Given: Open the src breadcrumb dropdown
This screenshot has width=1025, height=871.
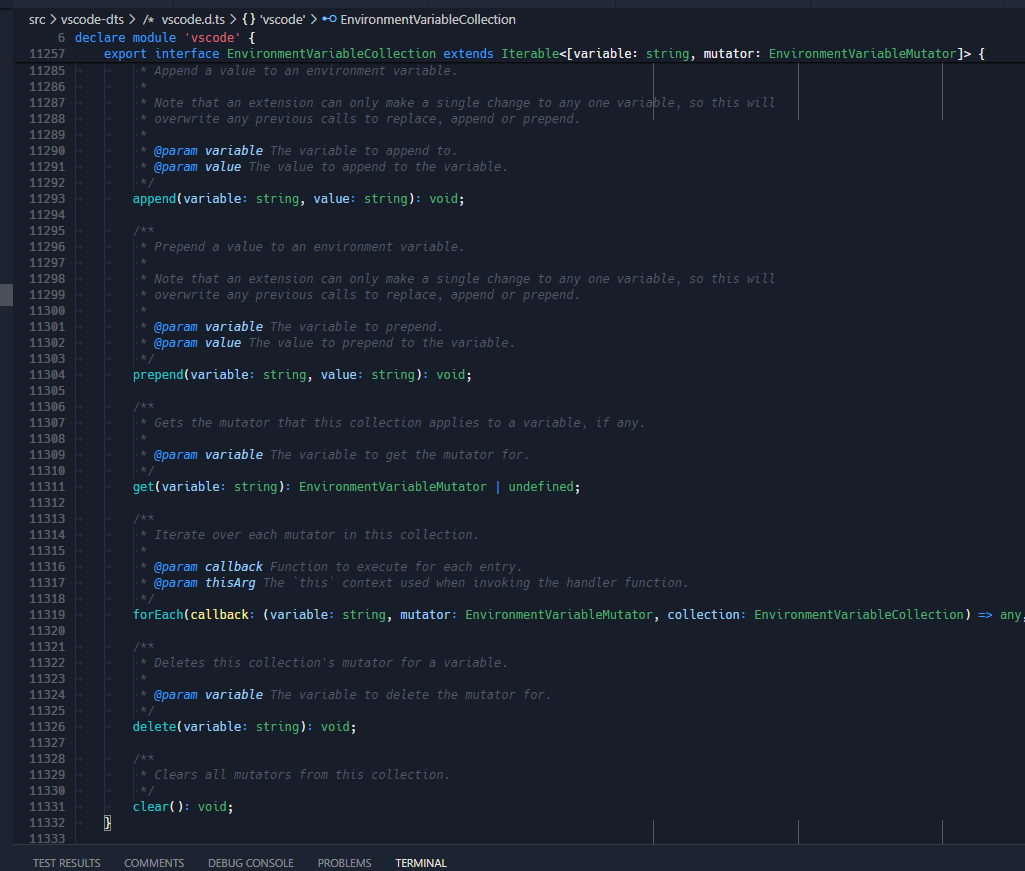Looking at the screenshot, I should pyautogui.click(x=35, y=18).
